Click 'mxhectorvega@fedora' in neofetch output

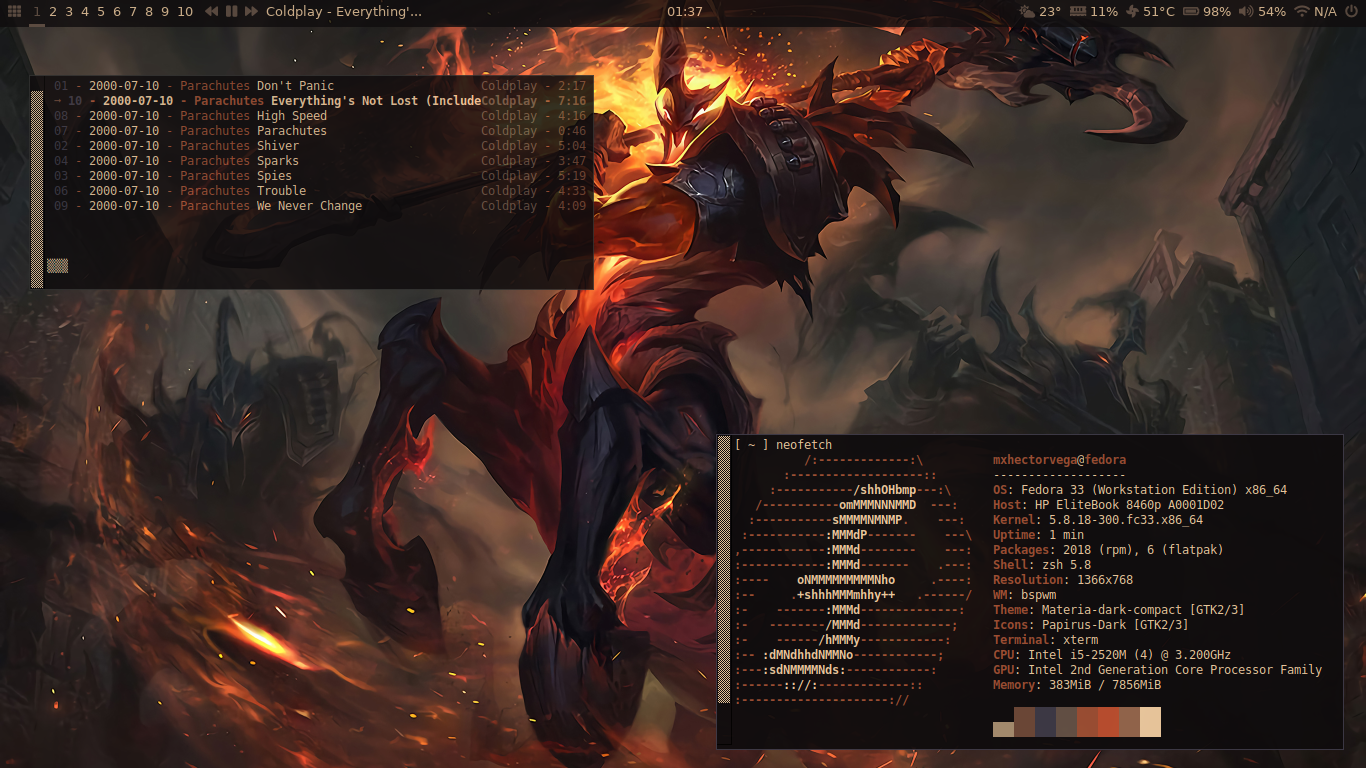pyautogui.click(x=1059, y=460)
